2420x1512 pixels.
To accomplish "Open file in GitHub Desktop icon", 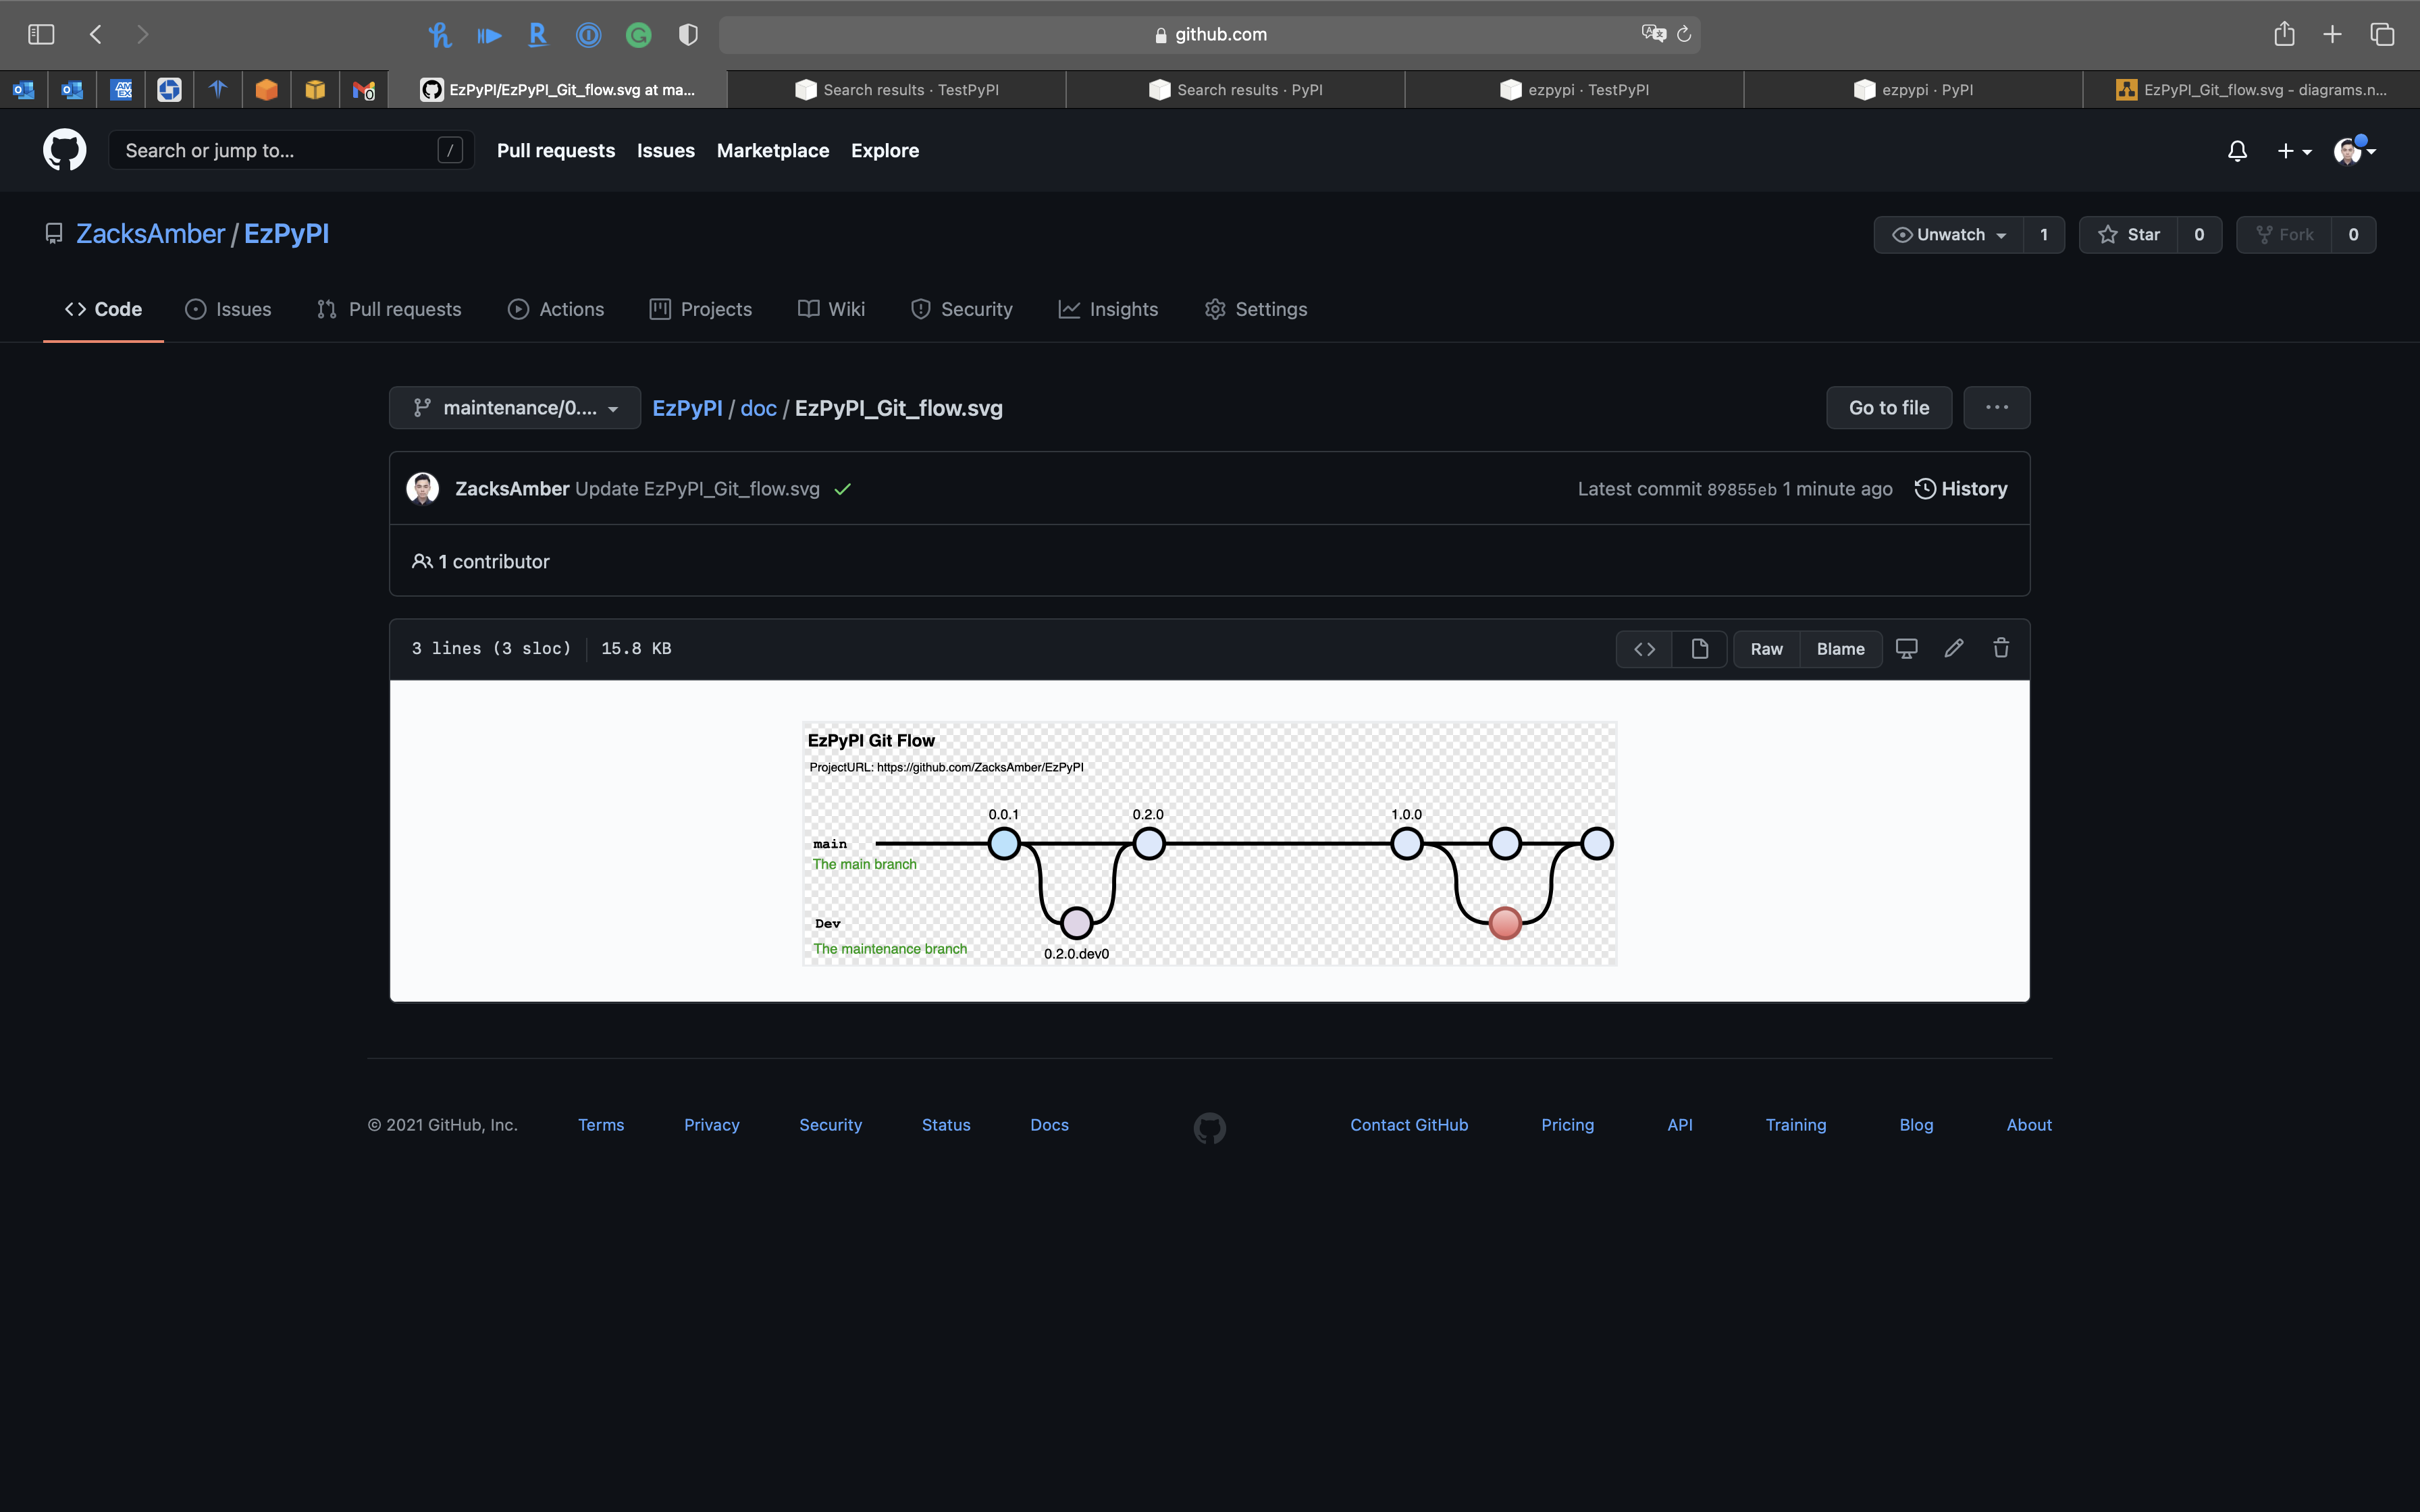I will pos(1906,649).
